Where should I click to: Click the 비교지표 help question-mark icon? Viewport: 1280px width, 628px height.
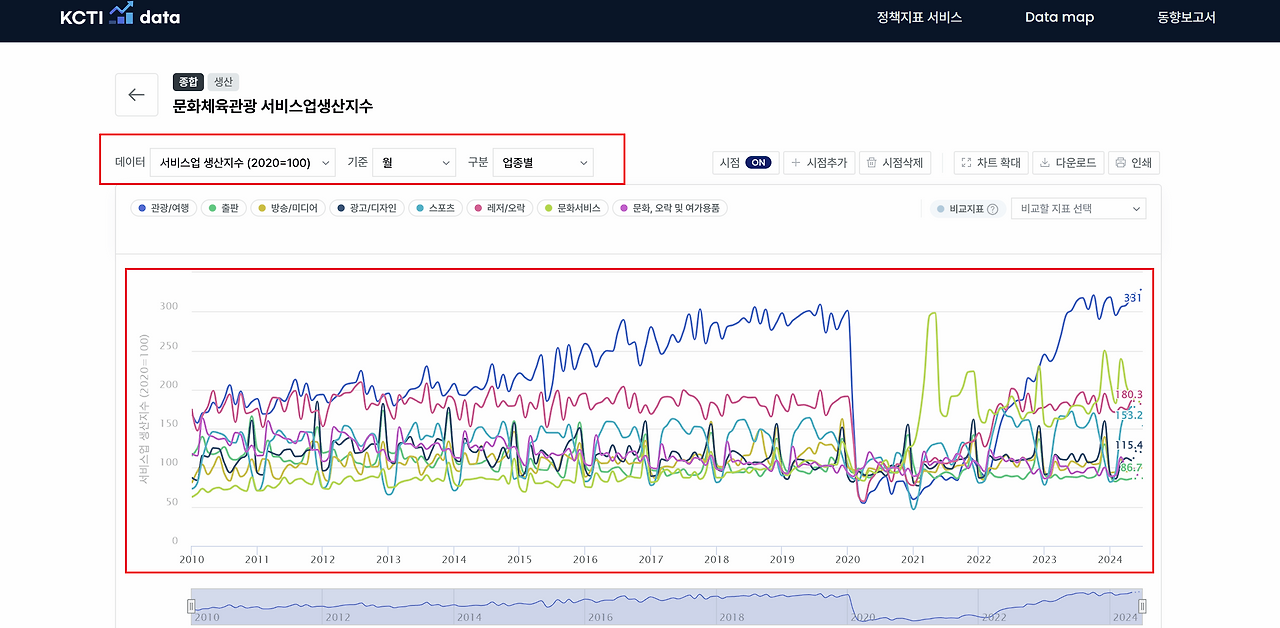tap(993, 209)
